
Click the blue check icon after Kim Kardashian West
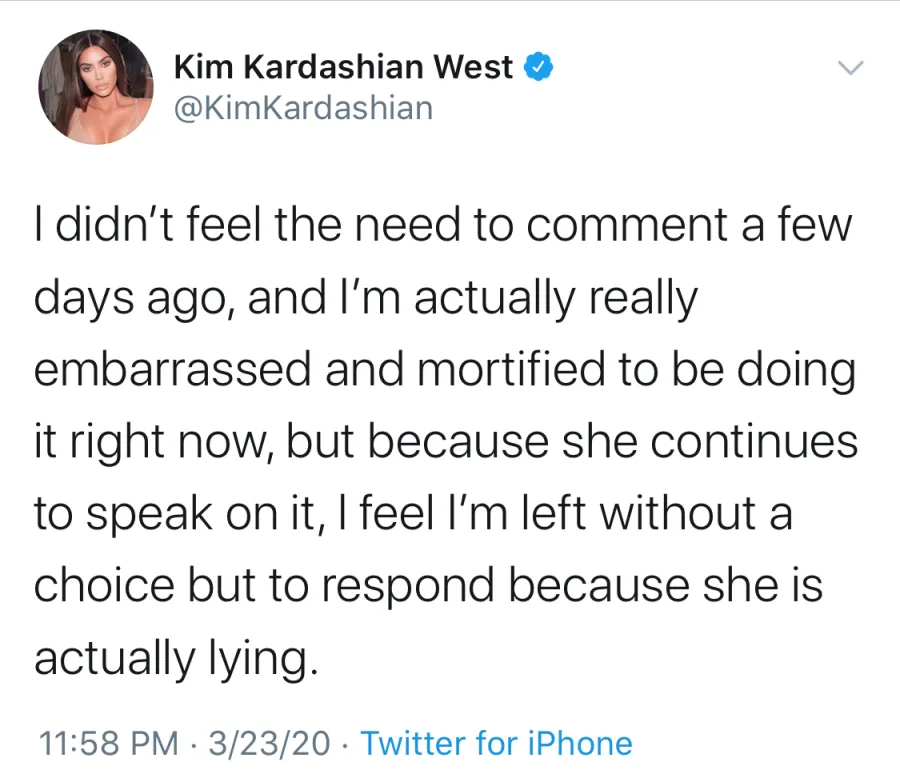pos(539,66)
